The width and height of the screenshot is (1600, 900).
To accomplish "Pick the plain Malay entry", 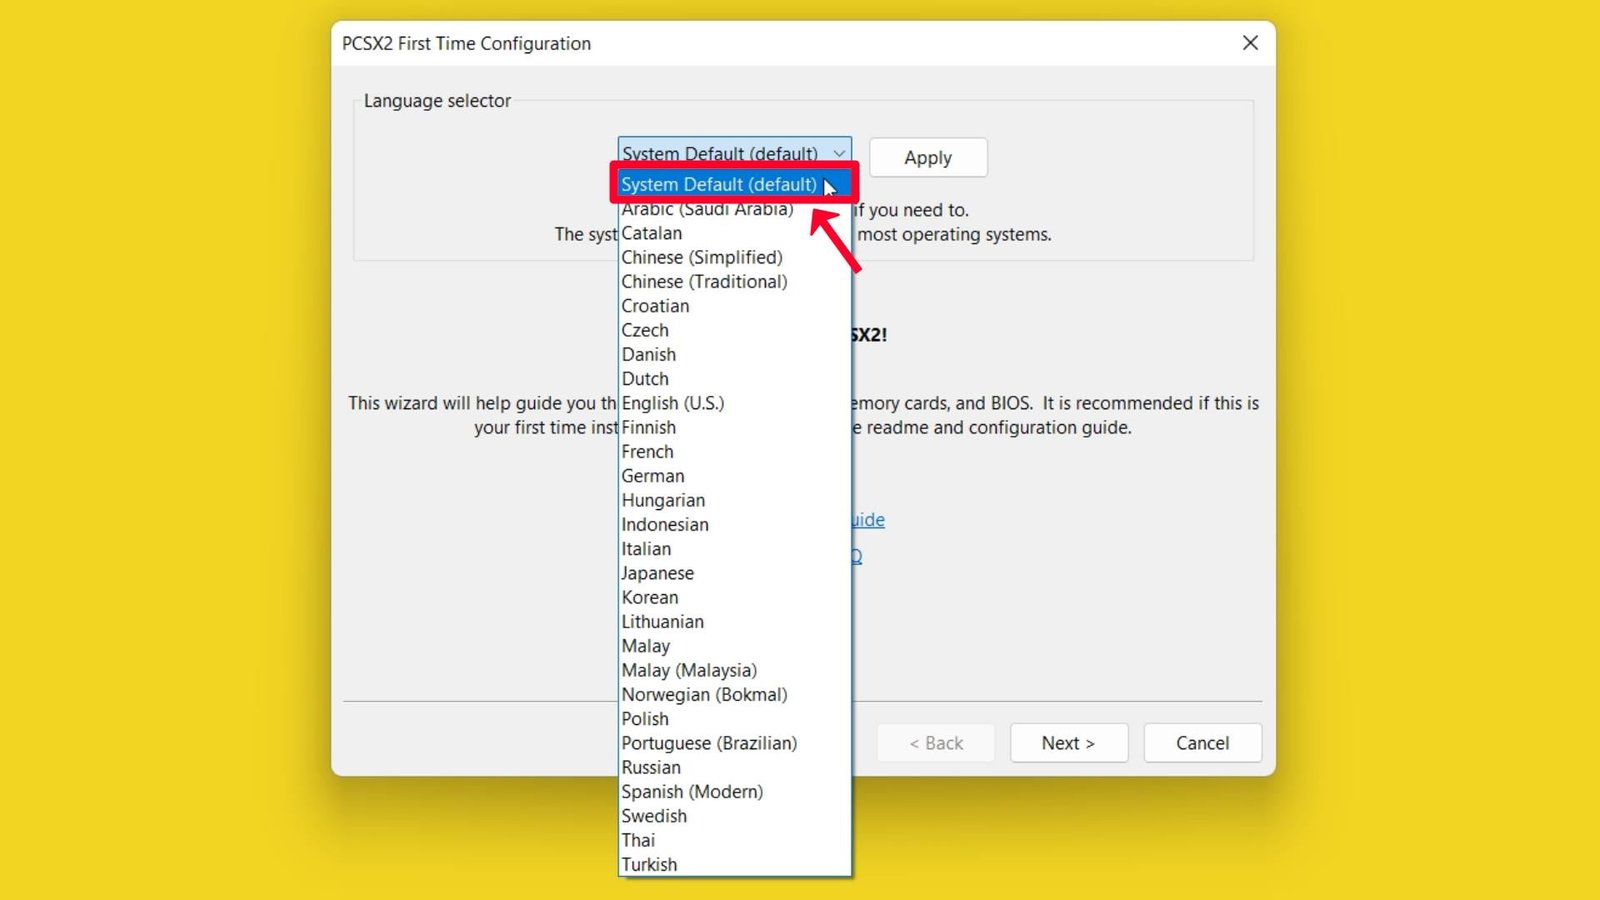I will click(735, 647).
